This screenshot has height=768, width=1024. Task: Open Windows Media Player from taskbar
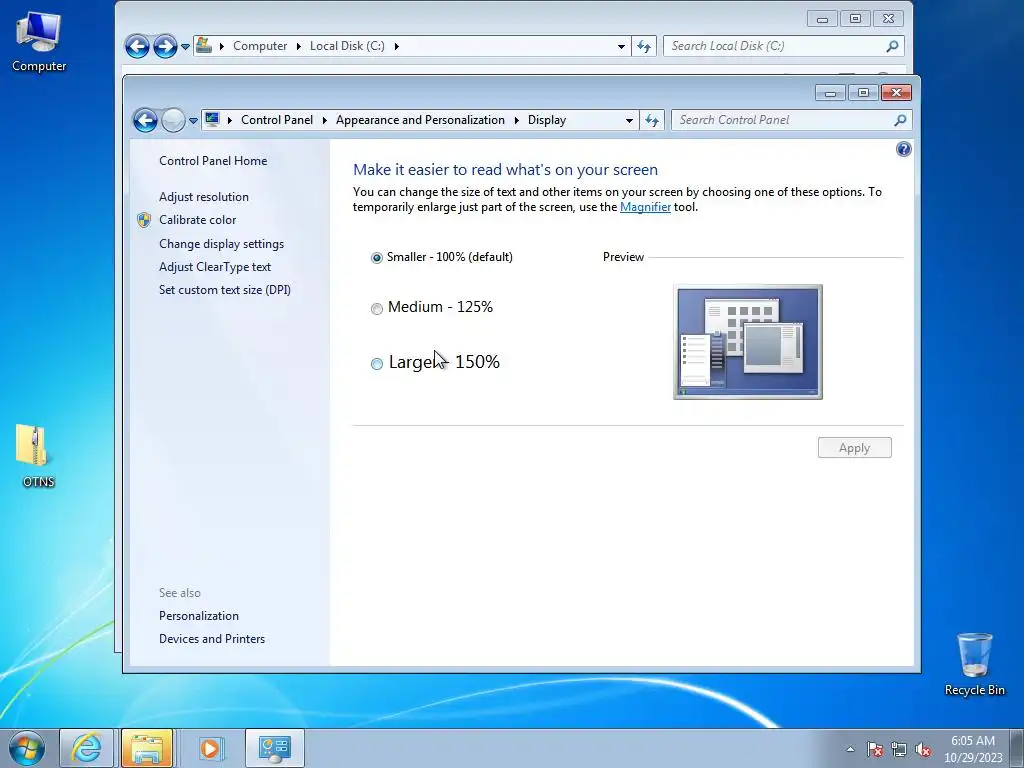click(210, 748)
